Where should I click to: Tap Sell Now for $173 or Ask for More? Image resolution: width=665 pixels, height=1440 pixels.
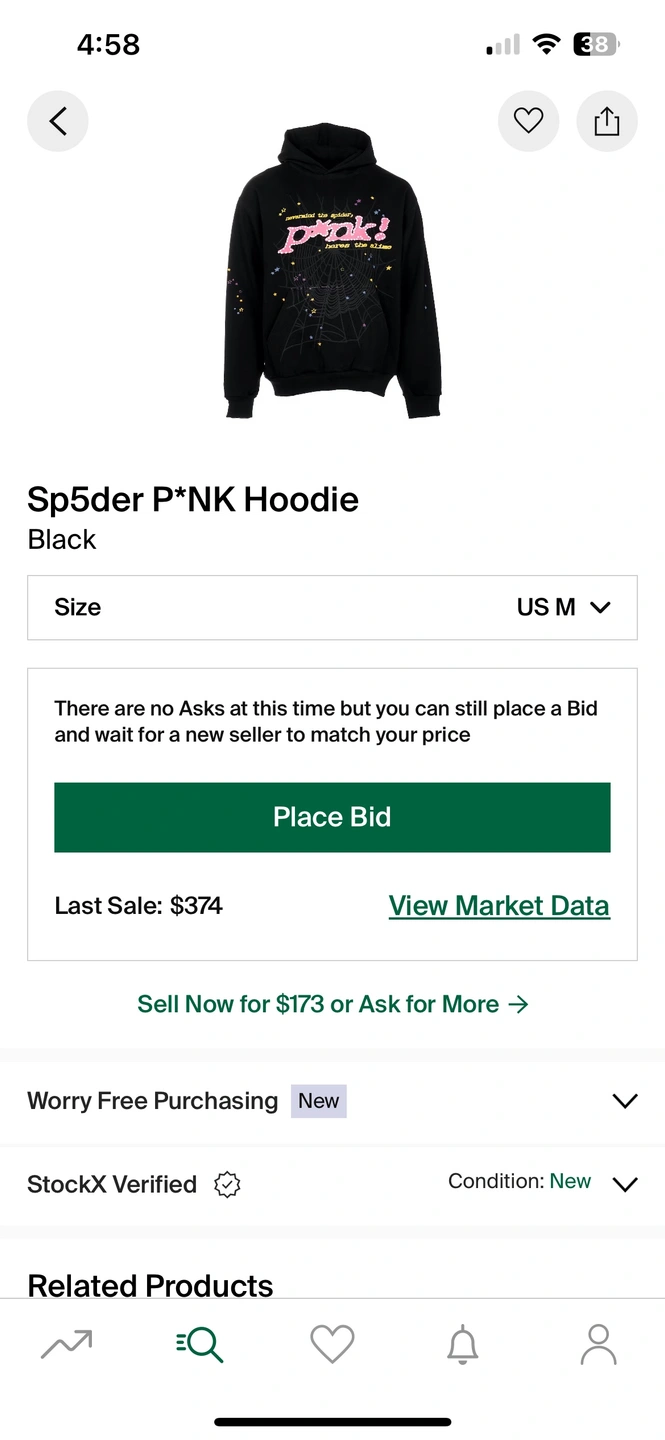pos(332,1004)
